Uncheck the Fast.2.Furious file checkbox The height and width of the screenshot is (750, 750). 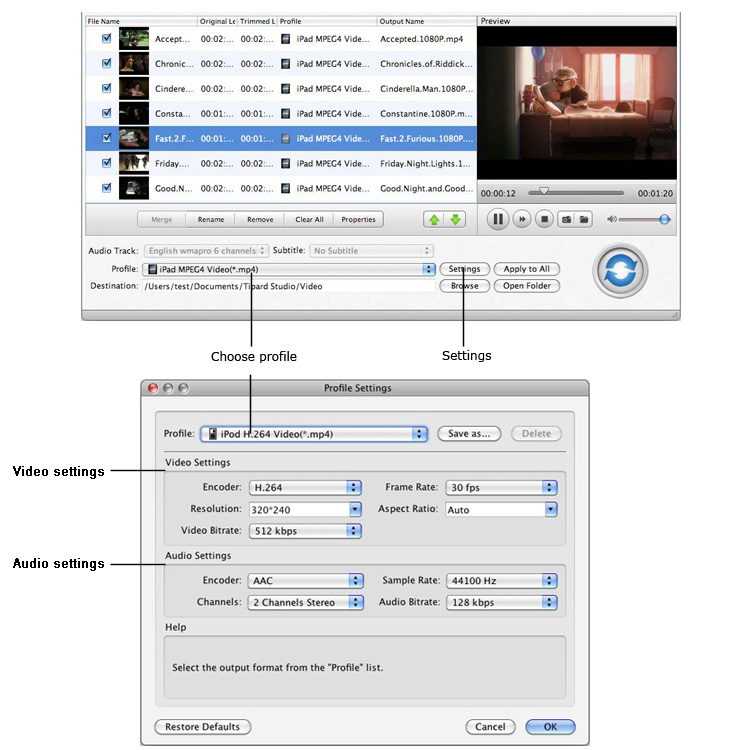(107, 138)
